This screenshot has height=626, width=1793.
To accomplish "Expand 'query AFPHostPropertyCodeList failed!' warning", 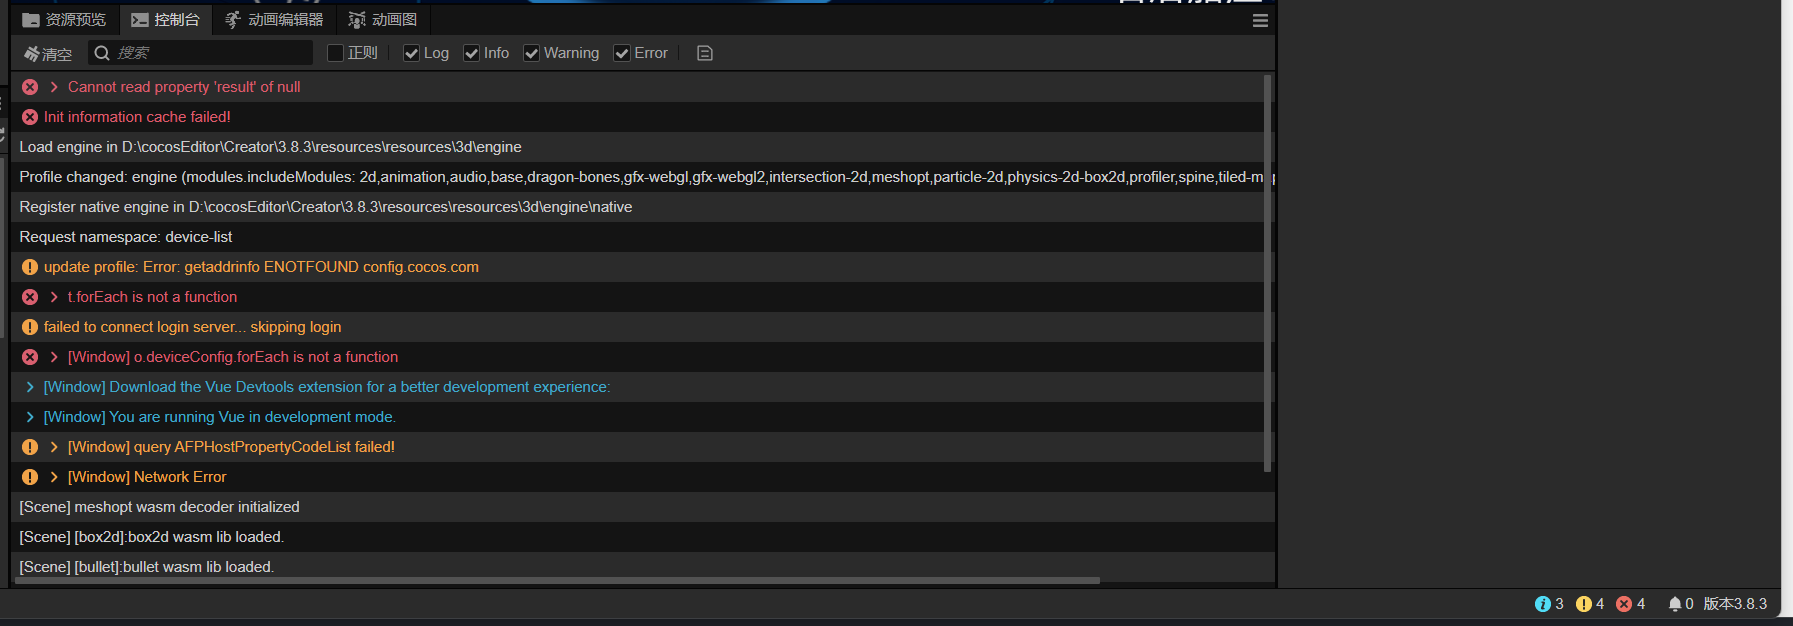I will 54,447.
